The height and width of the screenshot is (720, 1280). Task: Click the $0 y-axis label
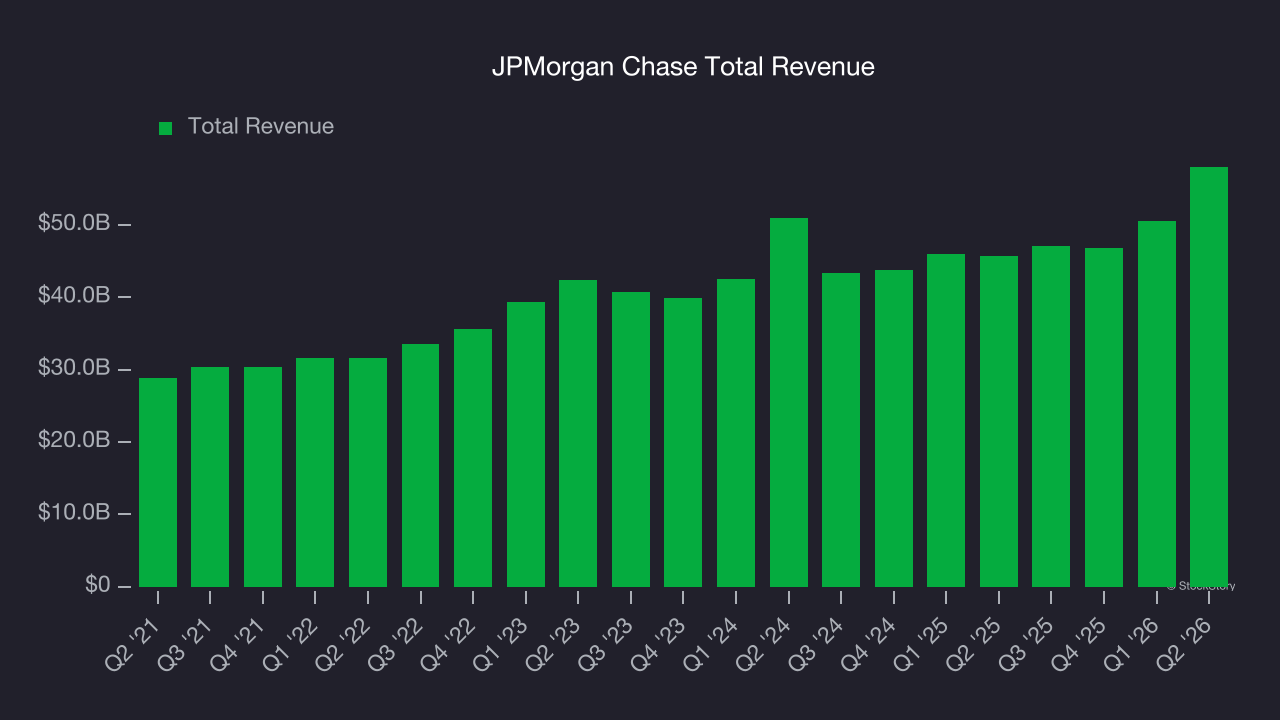[x=97, y=586]
